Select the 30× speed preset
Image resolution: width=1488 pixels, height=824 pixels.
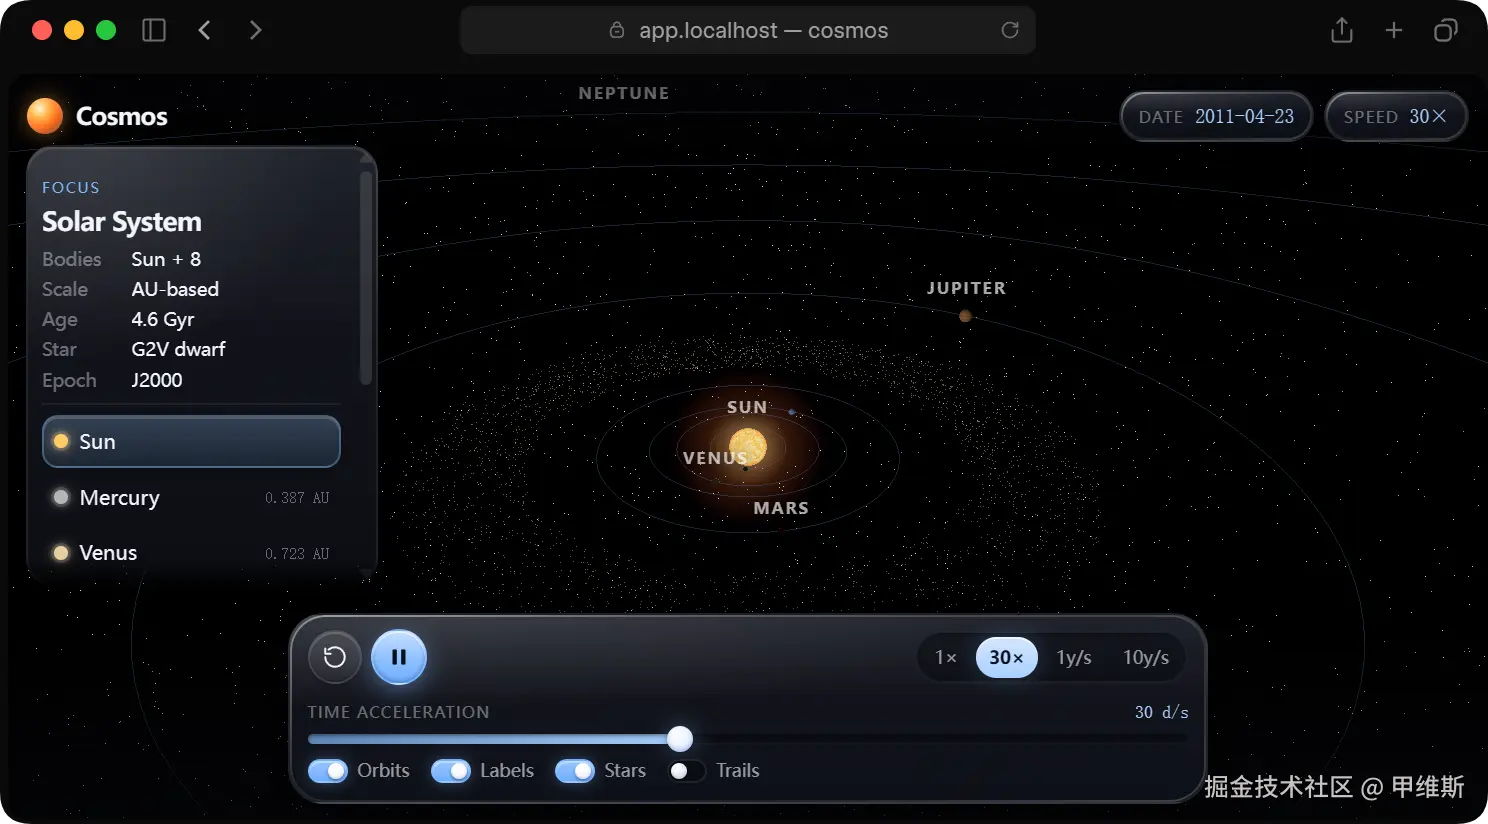click(1007, 657)
